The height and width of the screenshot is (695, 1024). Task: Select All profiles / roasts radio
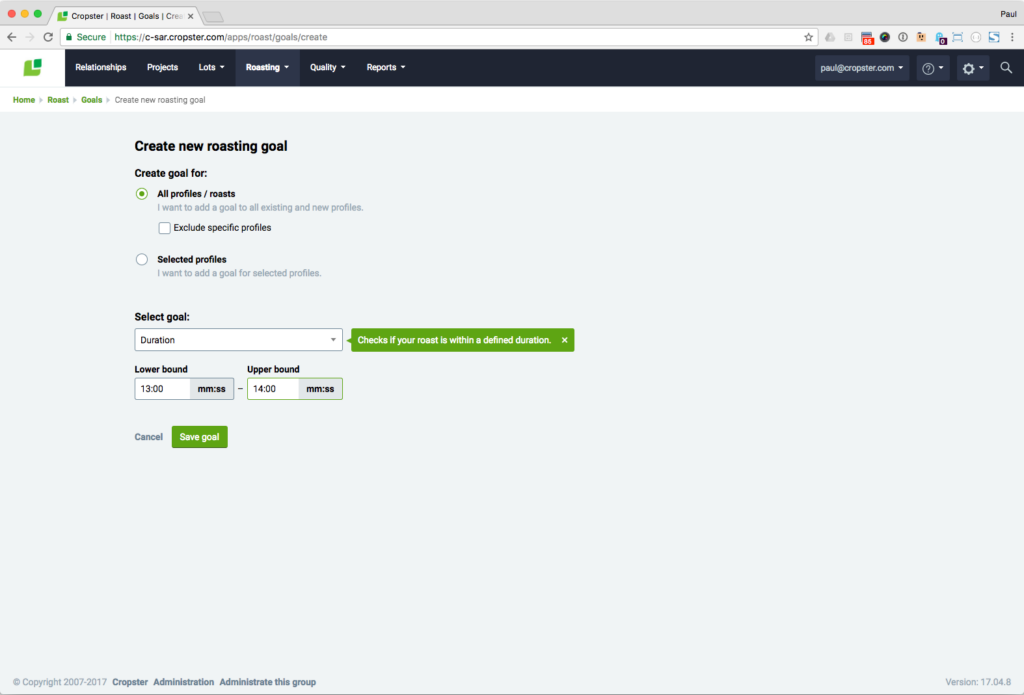click(142, 194)
